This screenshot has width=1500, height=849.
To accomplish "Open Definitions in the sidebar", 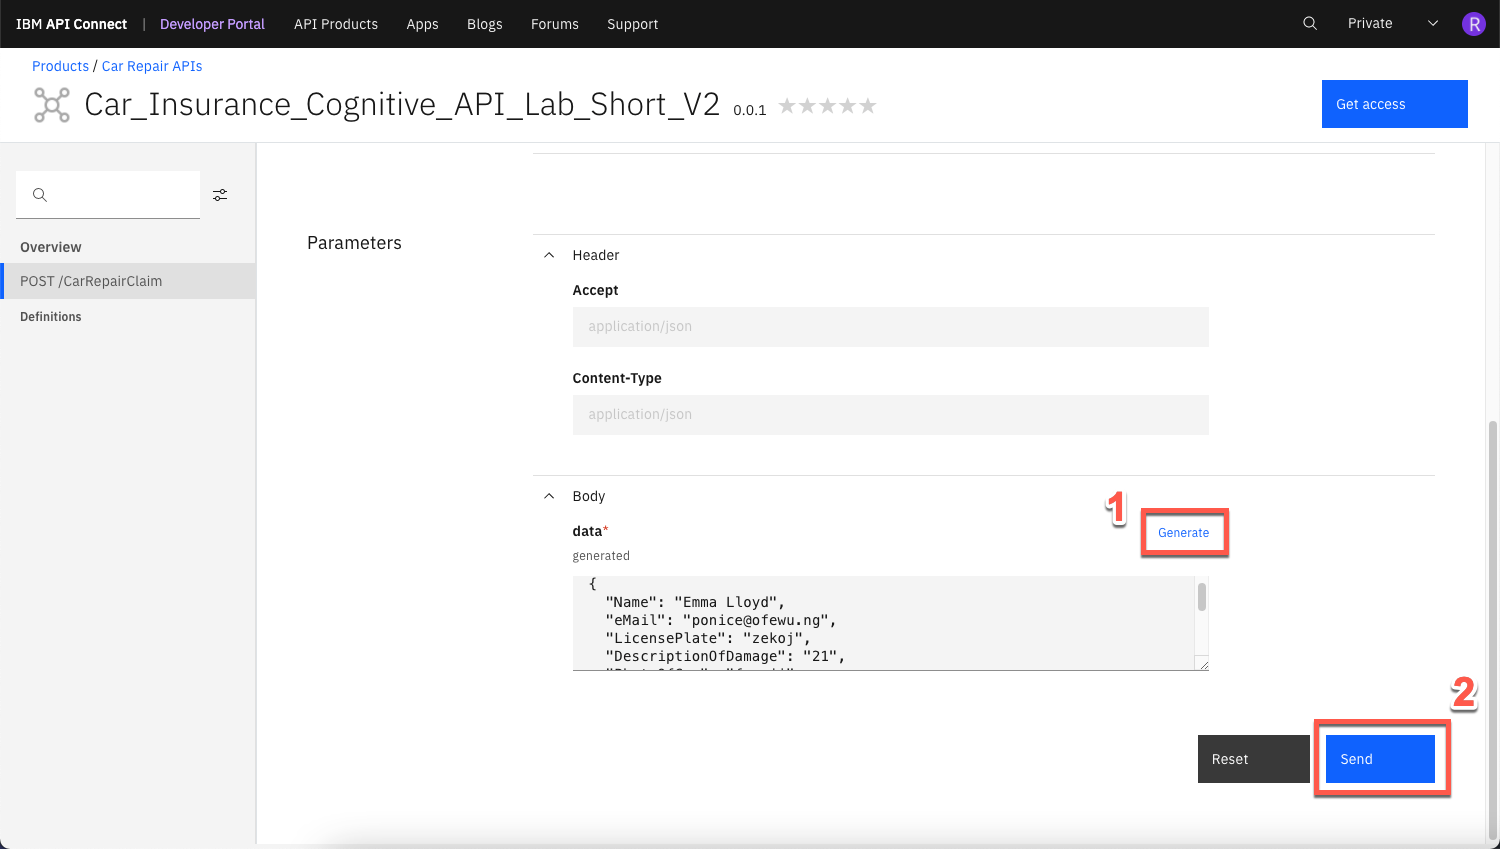I will 51,317.
